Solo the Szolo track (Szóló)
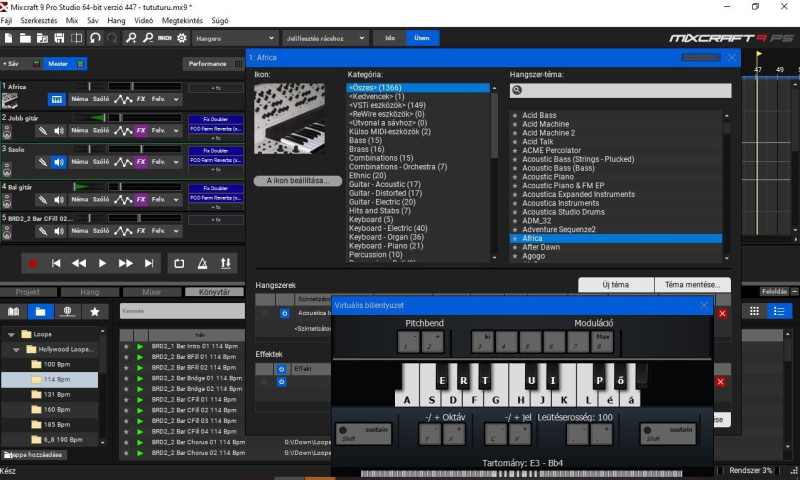 coord(100,160)
